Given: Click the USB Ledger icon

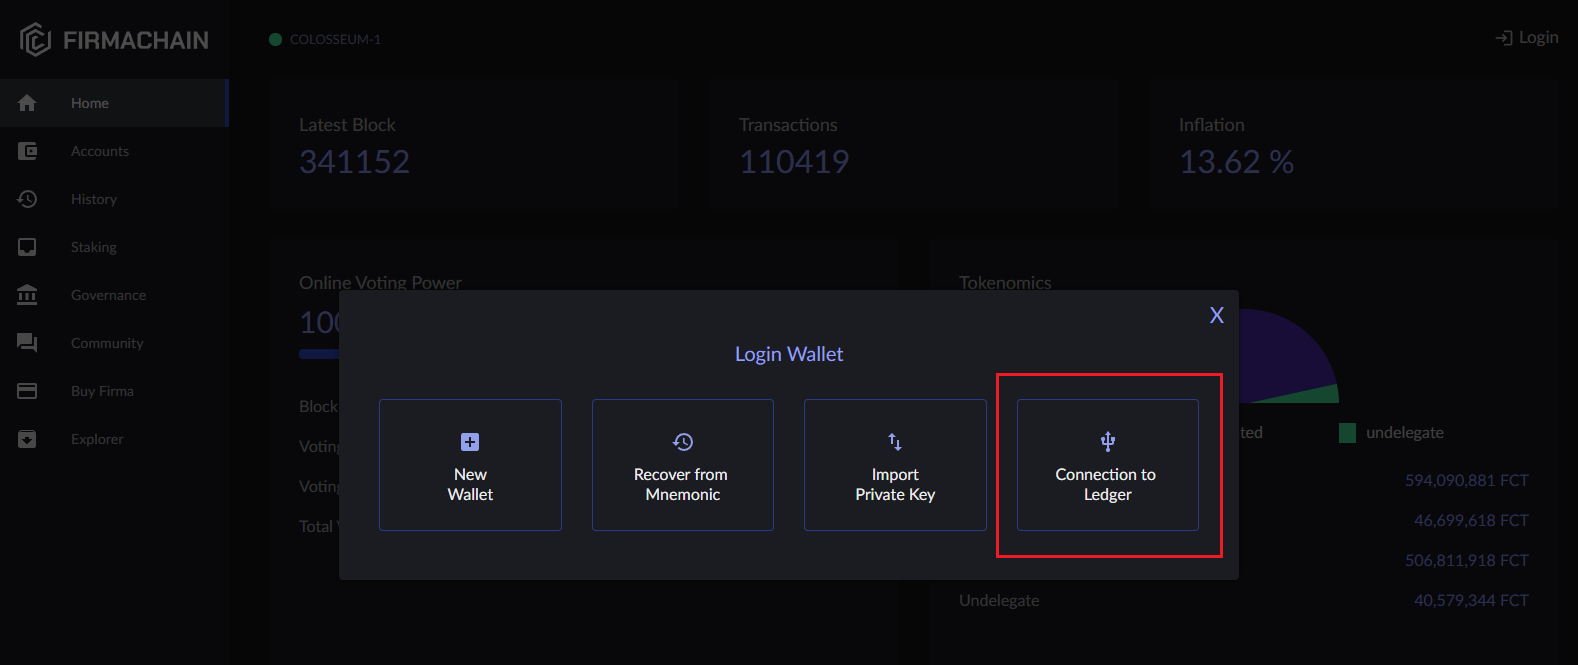Looking at the screenshot, I should (1108, 441).
